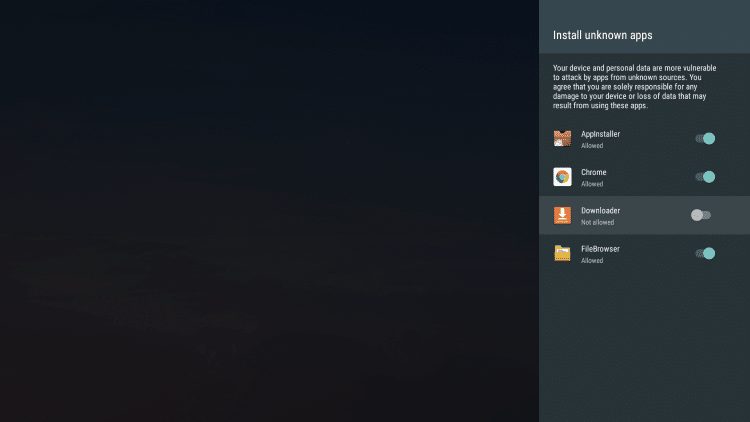This screenshot has width=750, height=422.
Task: Click the "Not allowed" status under Downloader
Action: [x=596, y=222]
